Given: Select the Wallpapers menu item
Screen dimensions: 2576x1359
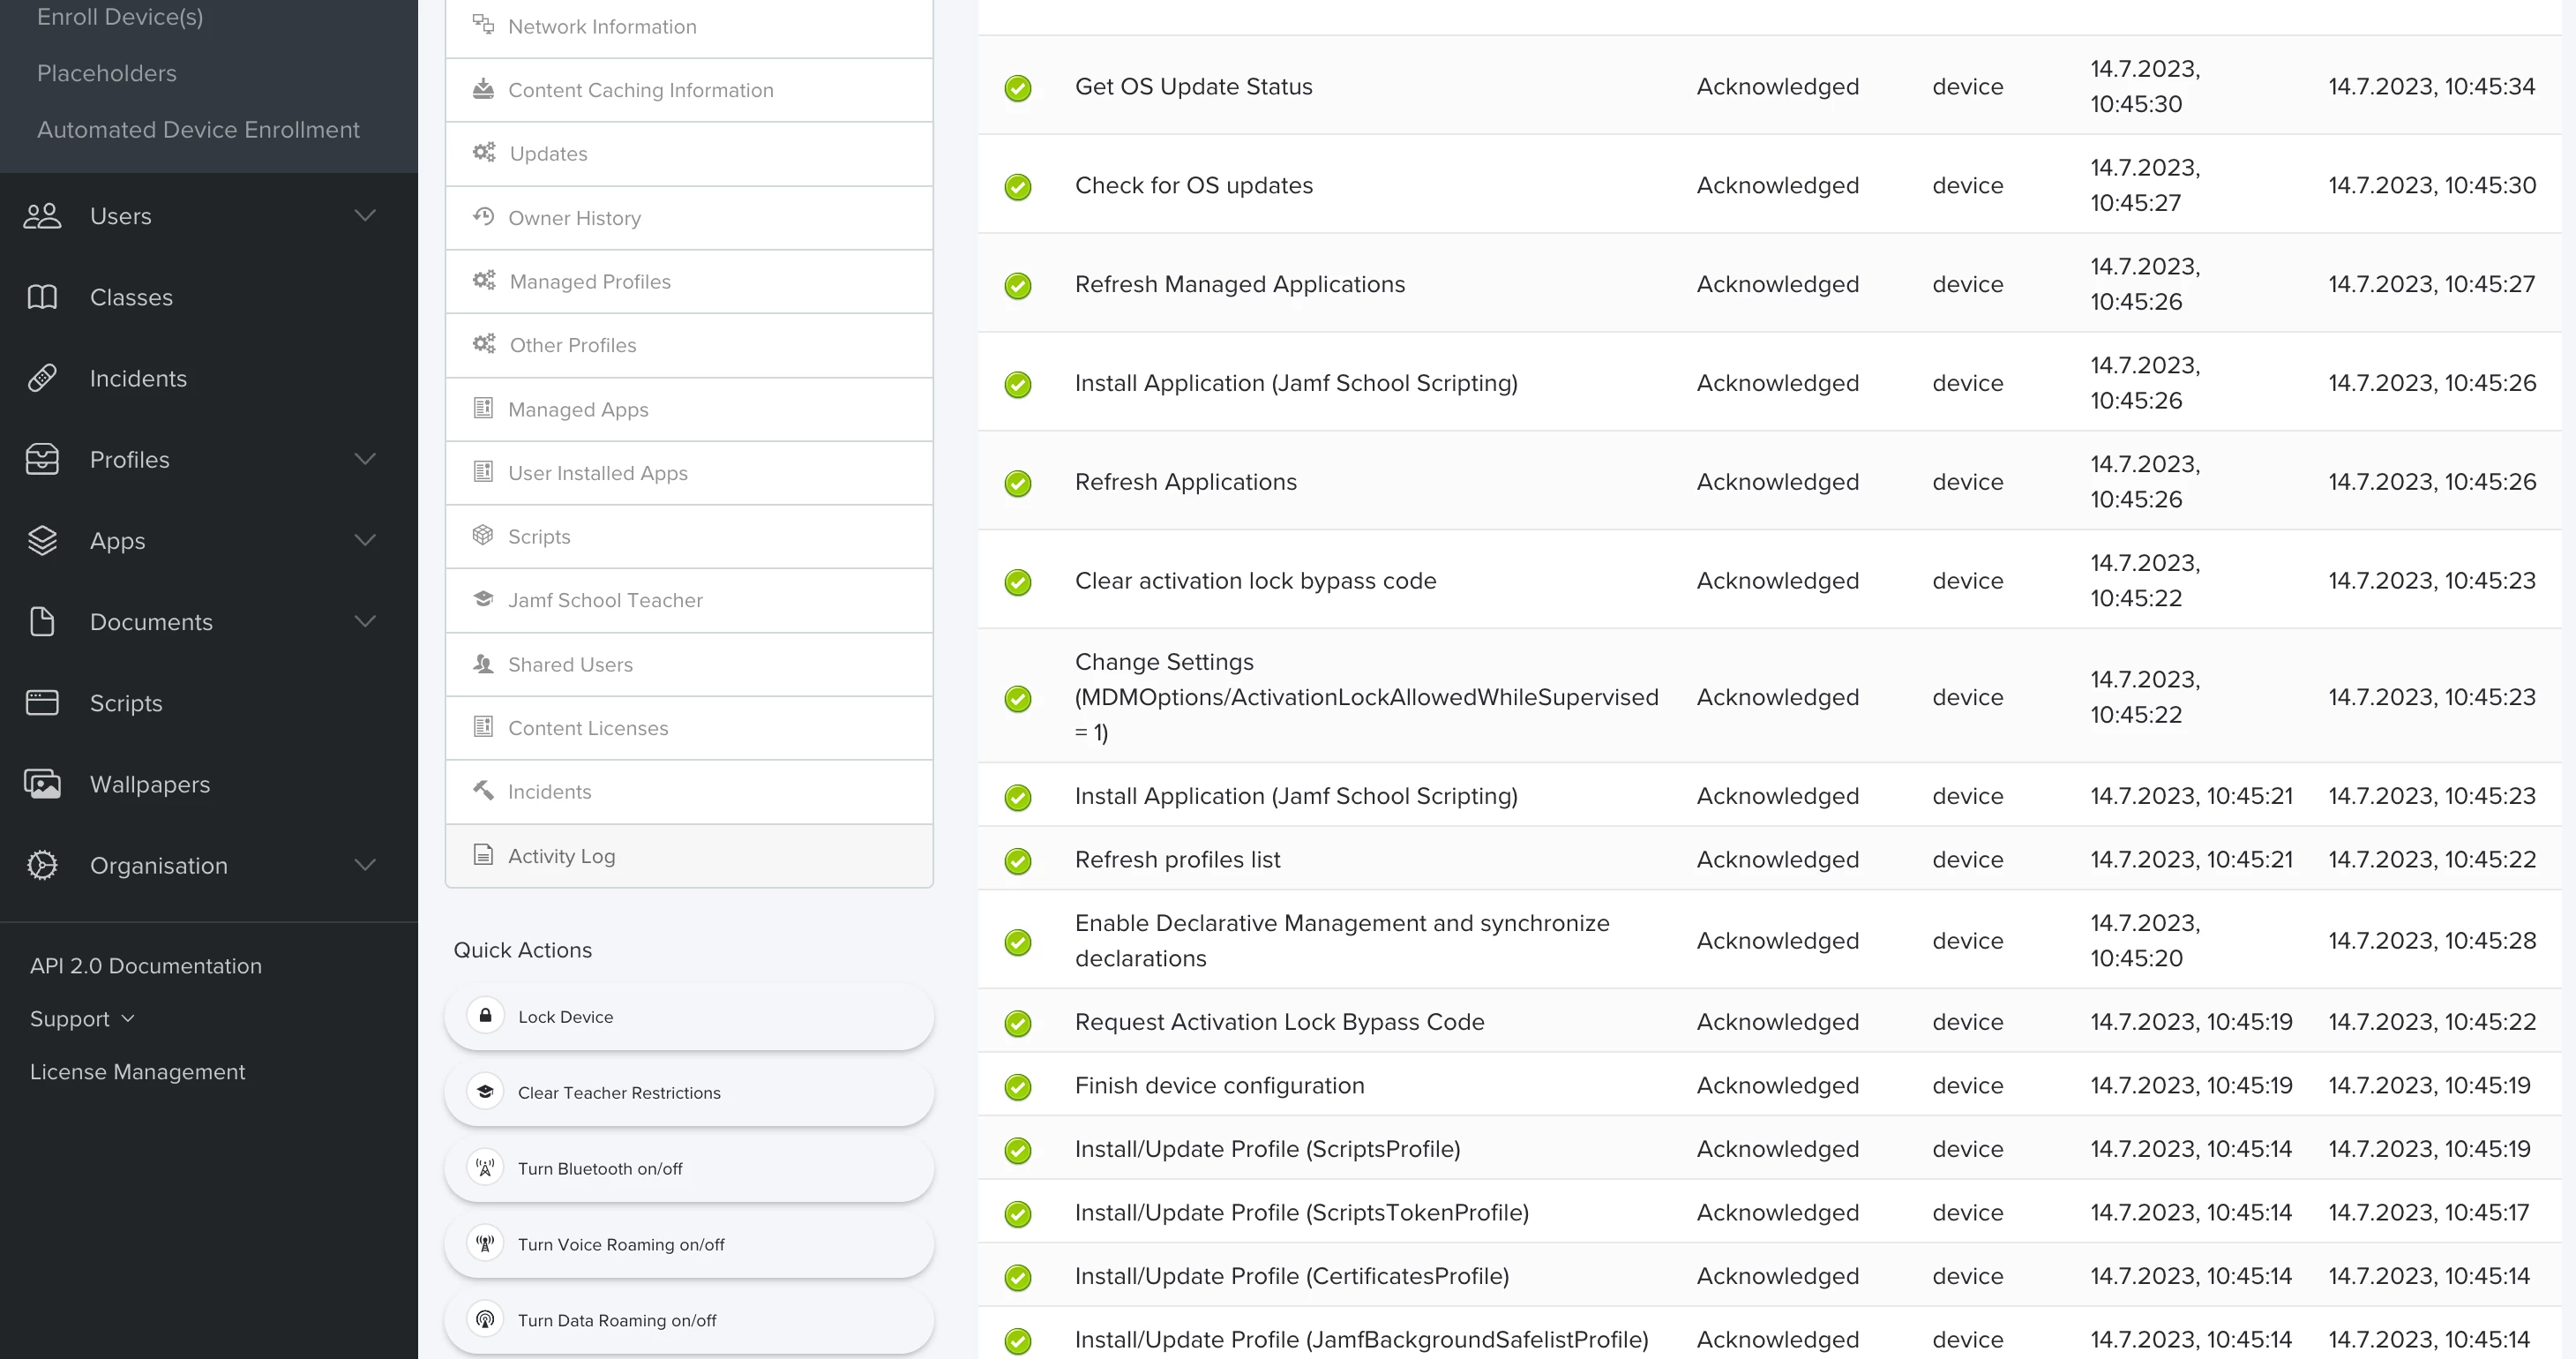Looking at the screenshot, I should [209, 784].
